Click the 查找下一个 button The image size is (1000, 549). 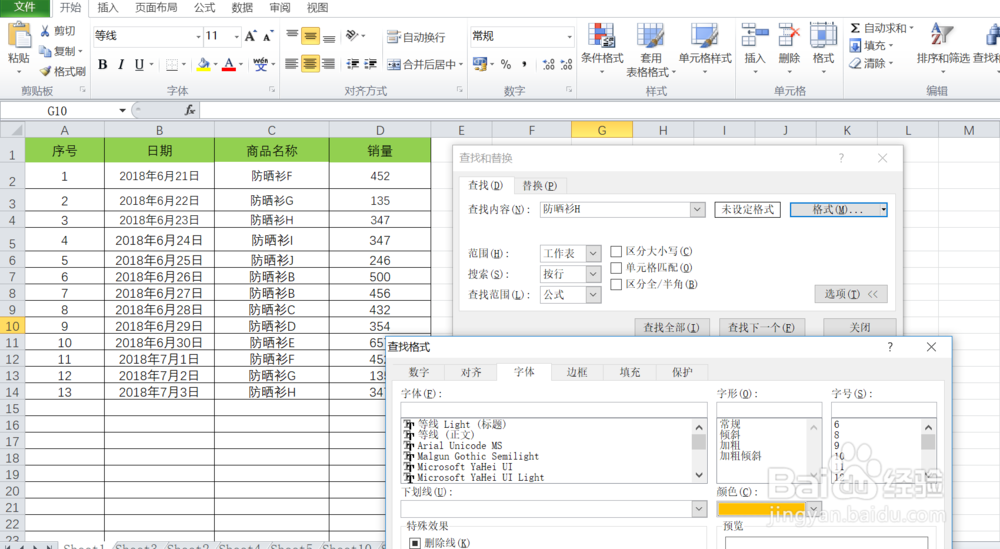pos(761,327)
